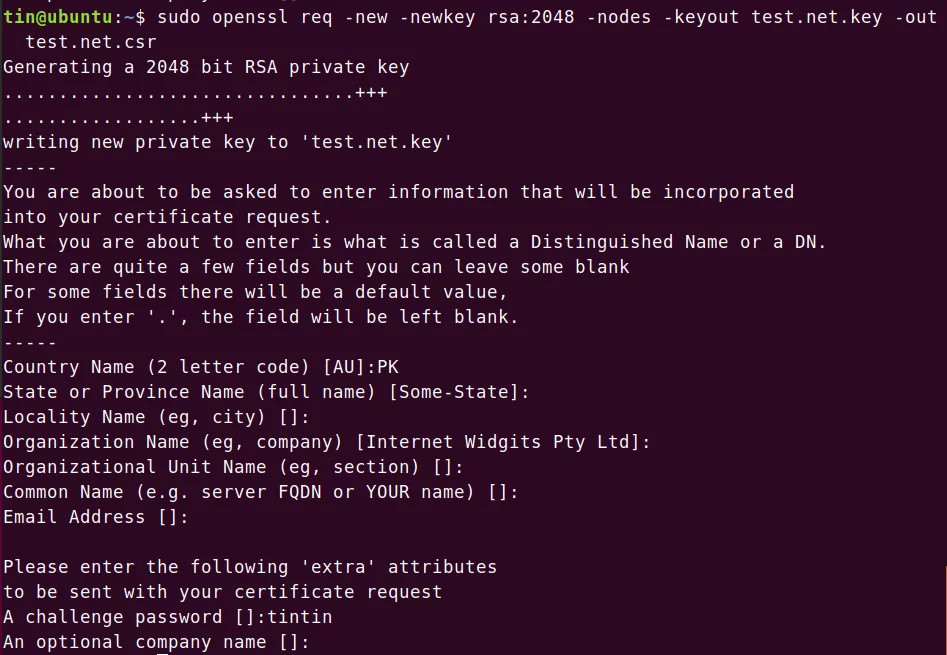Image resolution: width=947 pixels, height=655 pixels.
Task: Click the 'rsa:2048' argument in the command
Action: 531,17
